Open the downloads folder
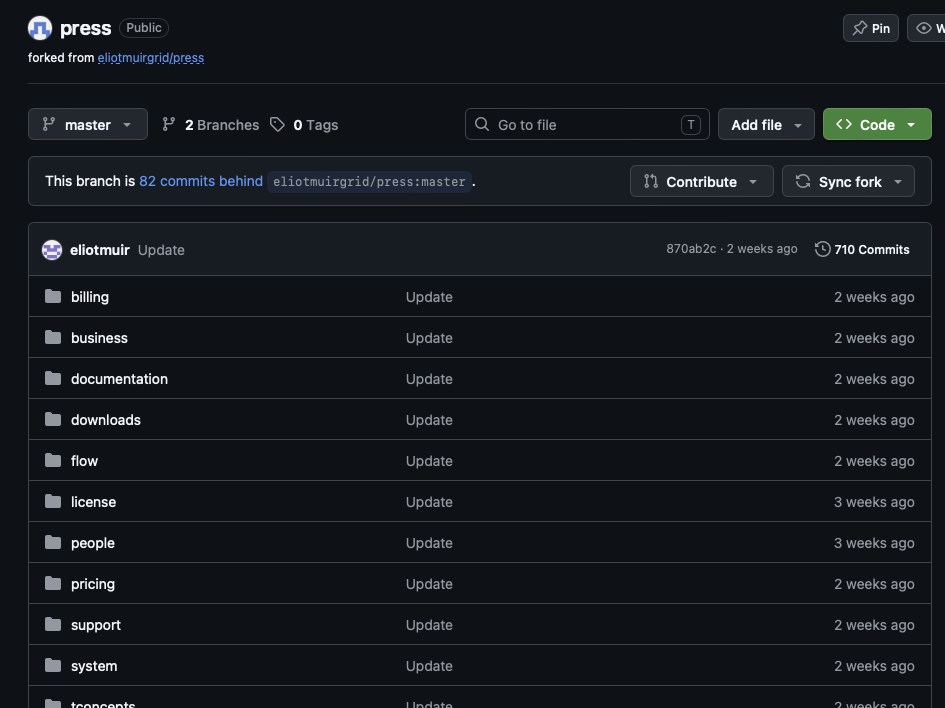Viewport: 945px width, 708px height. tap(105, 420)
